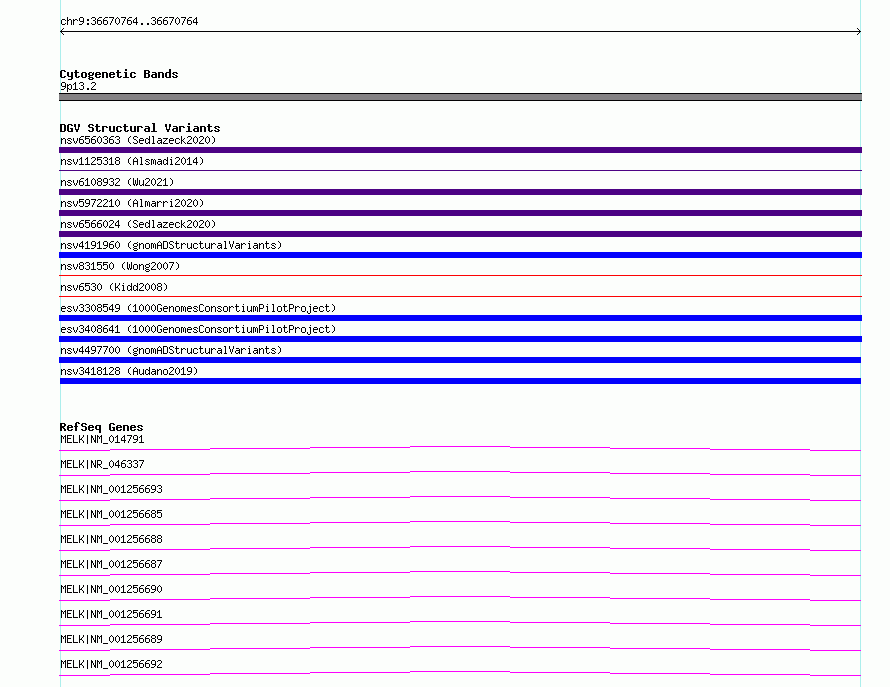Select the 9p13.2 band label
890x687 pixels.
coord(78,86)
